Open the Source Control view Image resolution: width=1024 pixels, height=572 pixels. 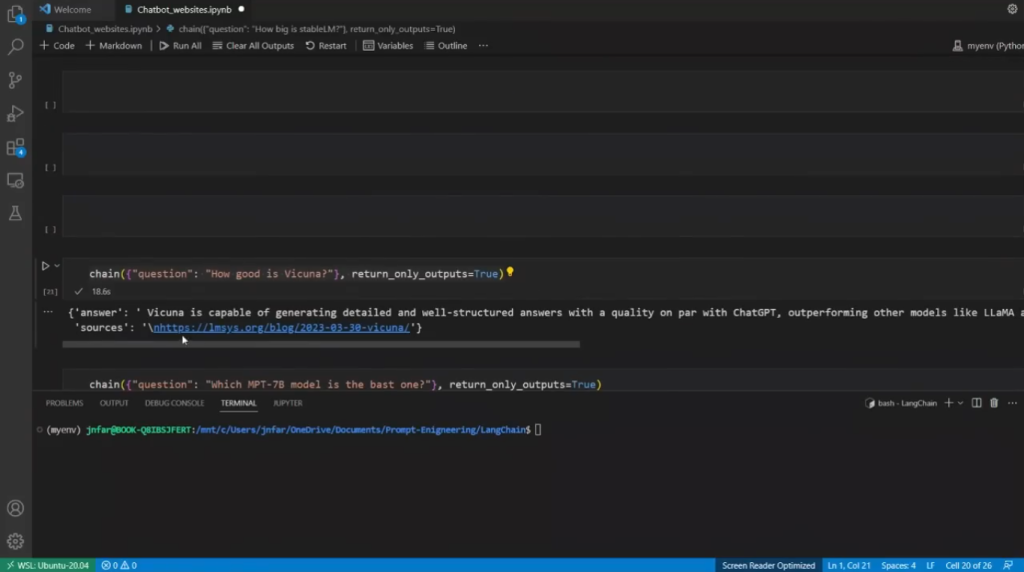tap(15, 80)
